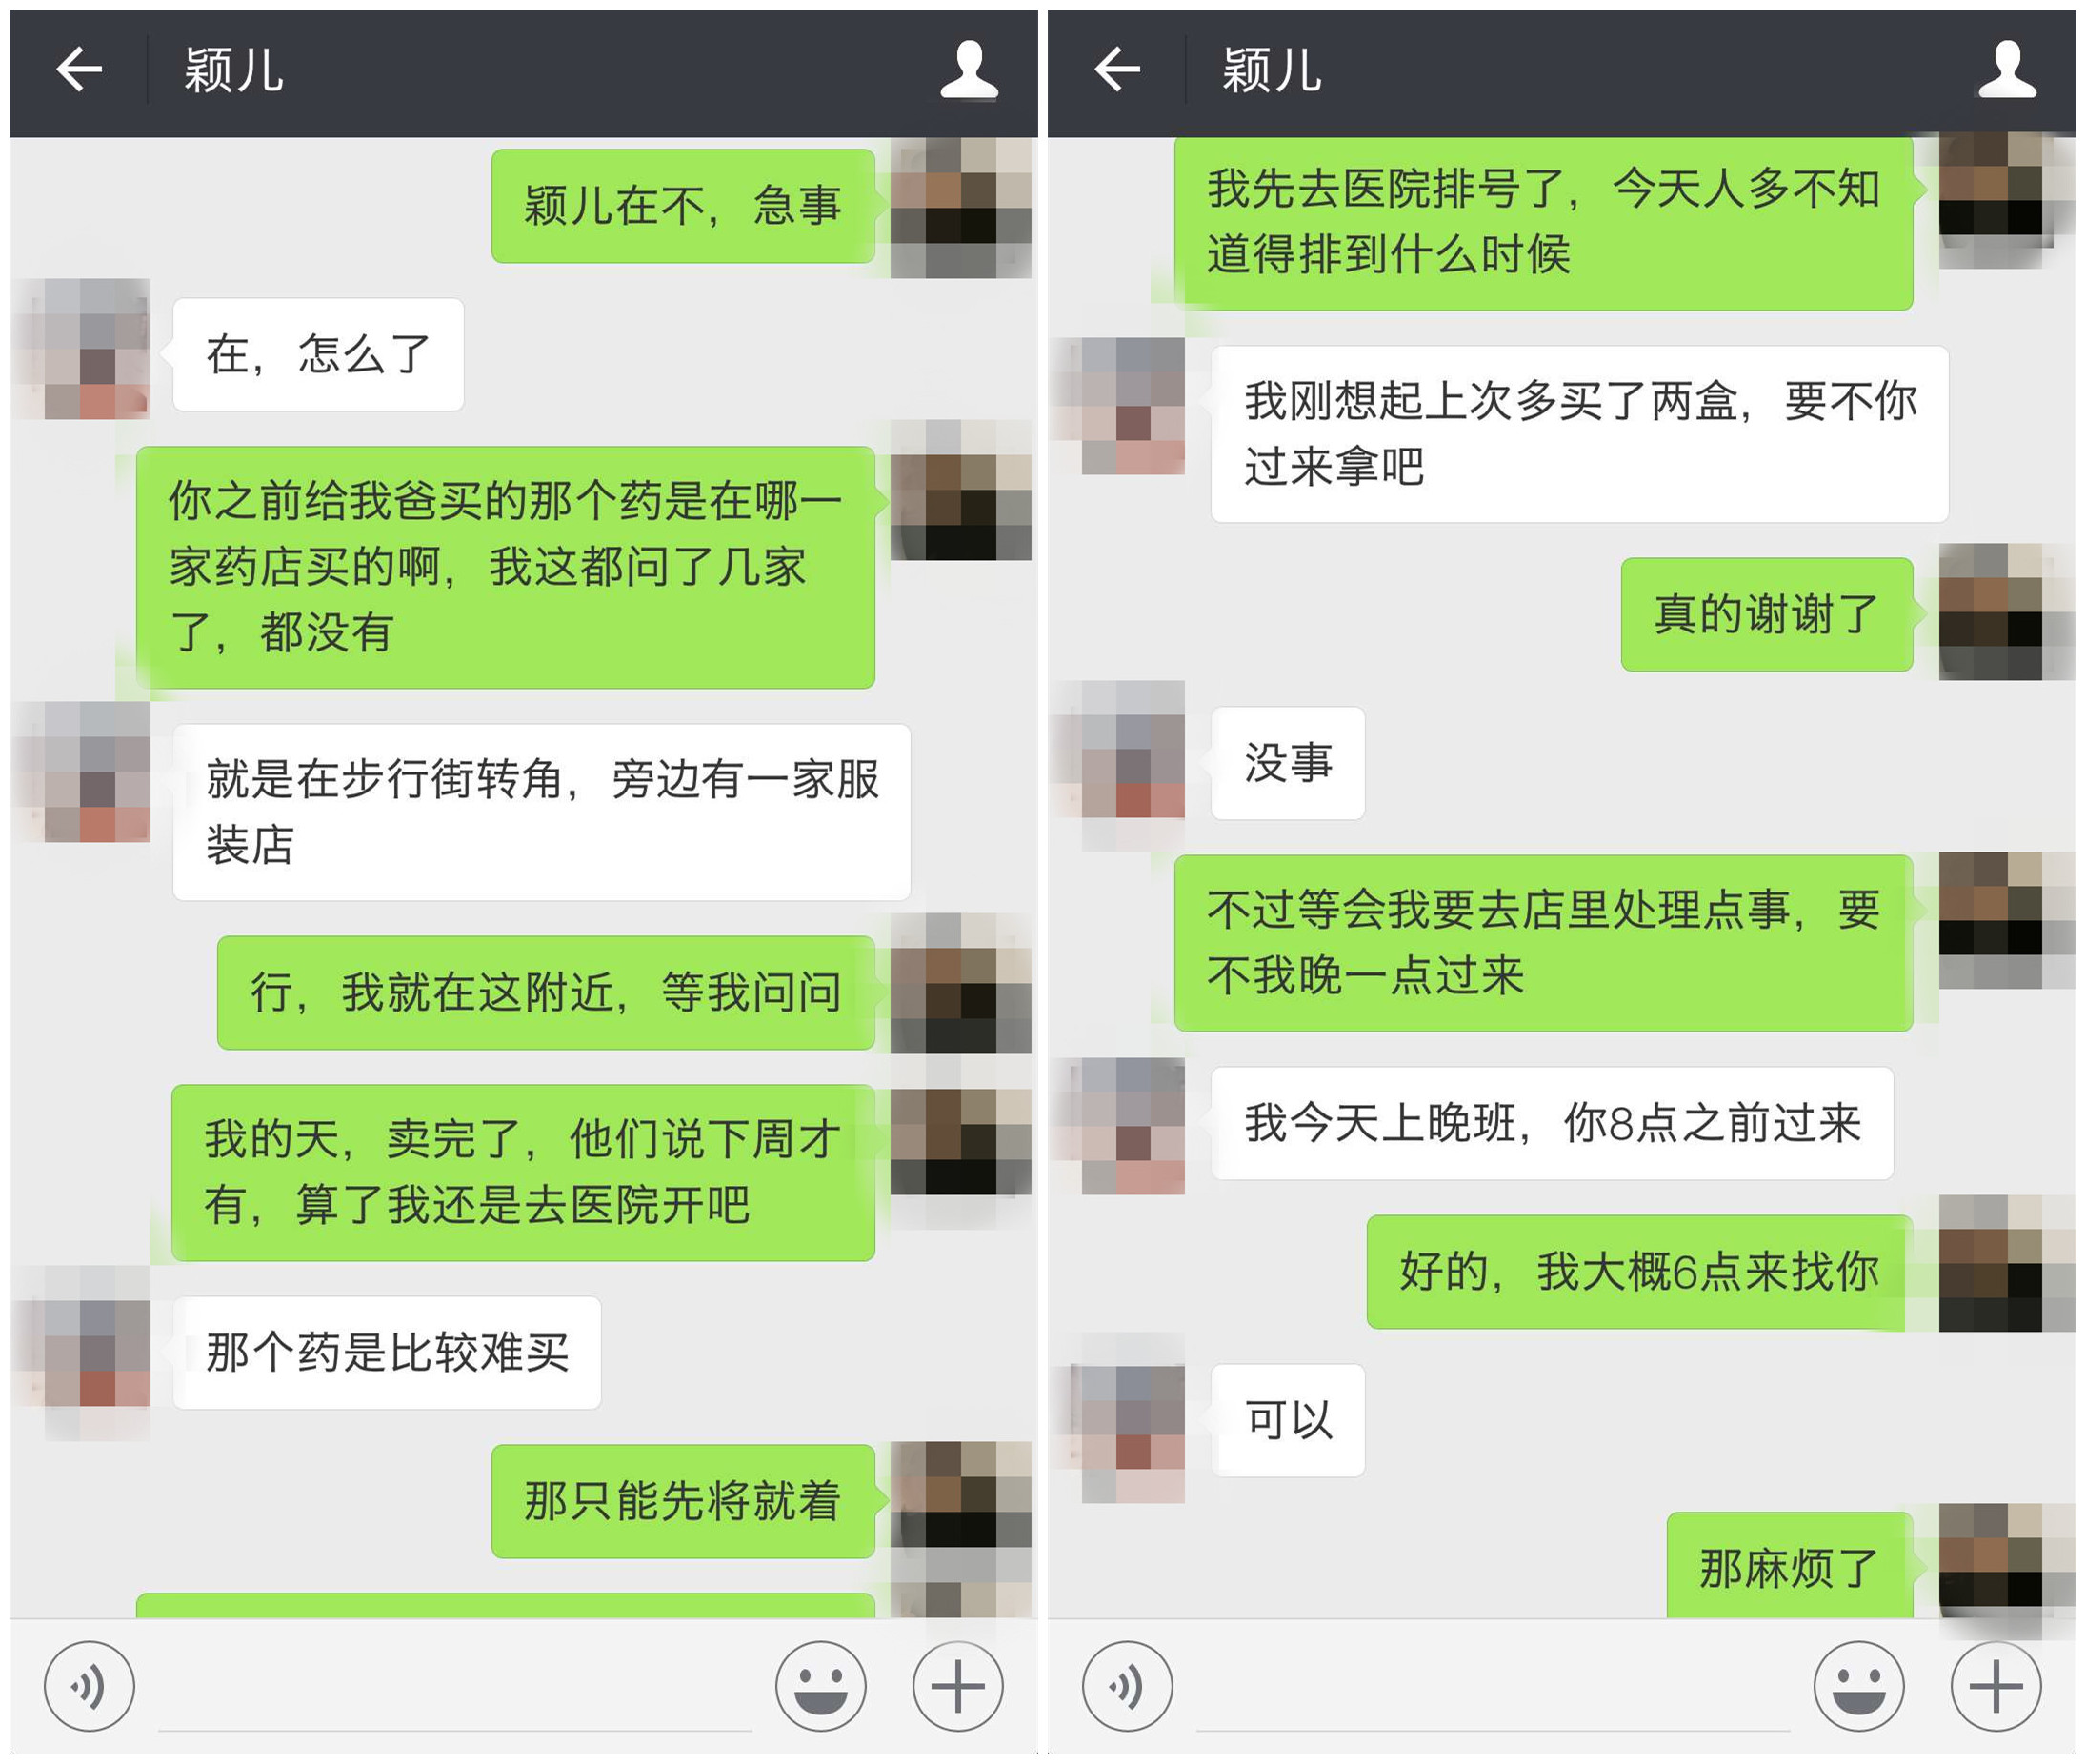Open plus attachments menu in left chat
The image size is (2086, 1764).
click(x=958, y=1686)
